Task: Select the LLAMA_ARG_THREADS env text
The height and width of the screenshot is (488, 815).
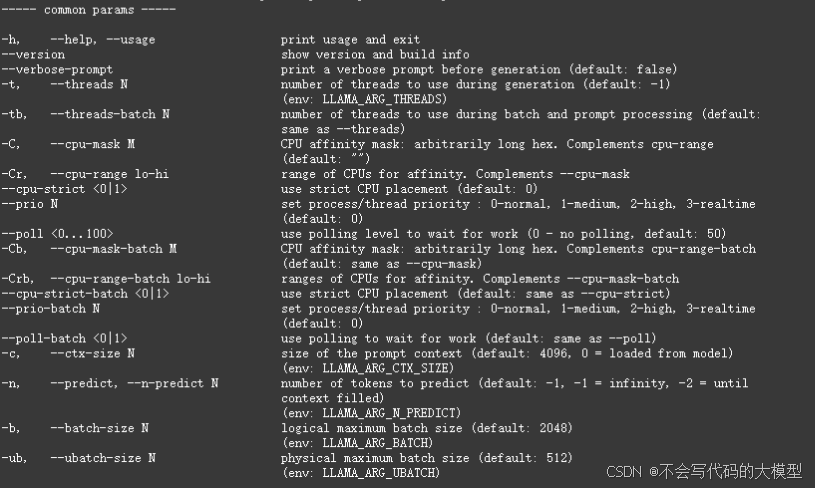Action: pyautogui.click(x=384, y=99)
